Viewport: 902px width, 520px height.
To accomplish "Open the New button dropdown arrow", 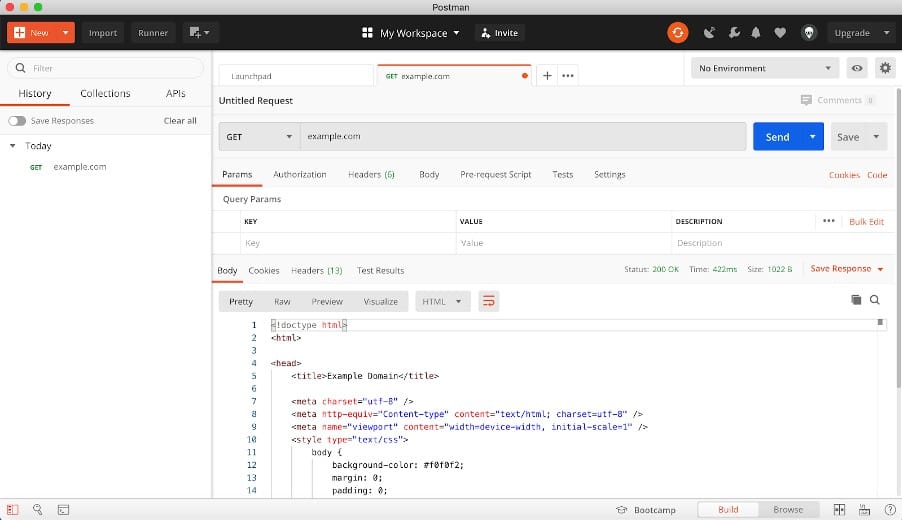I will point(66,33).
